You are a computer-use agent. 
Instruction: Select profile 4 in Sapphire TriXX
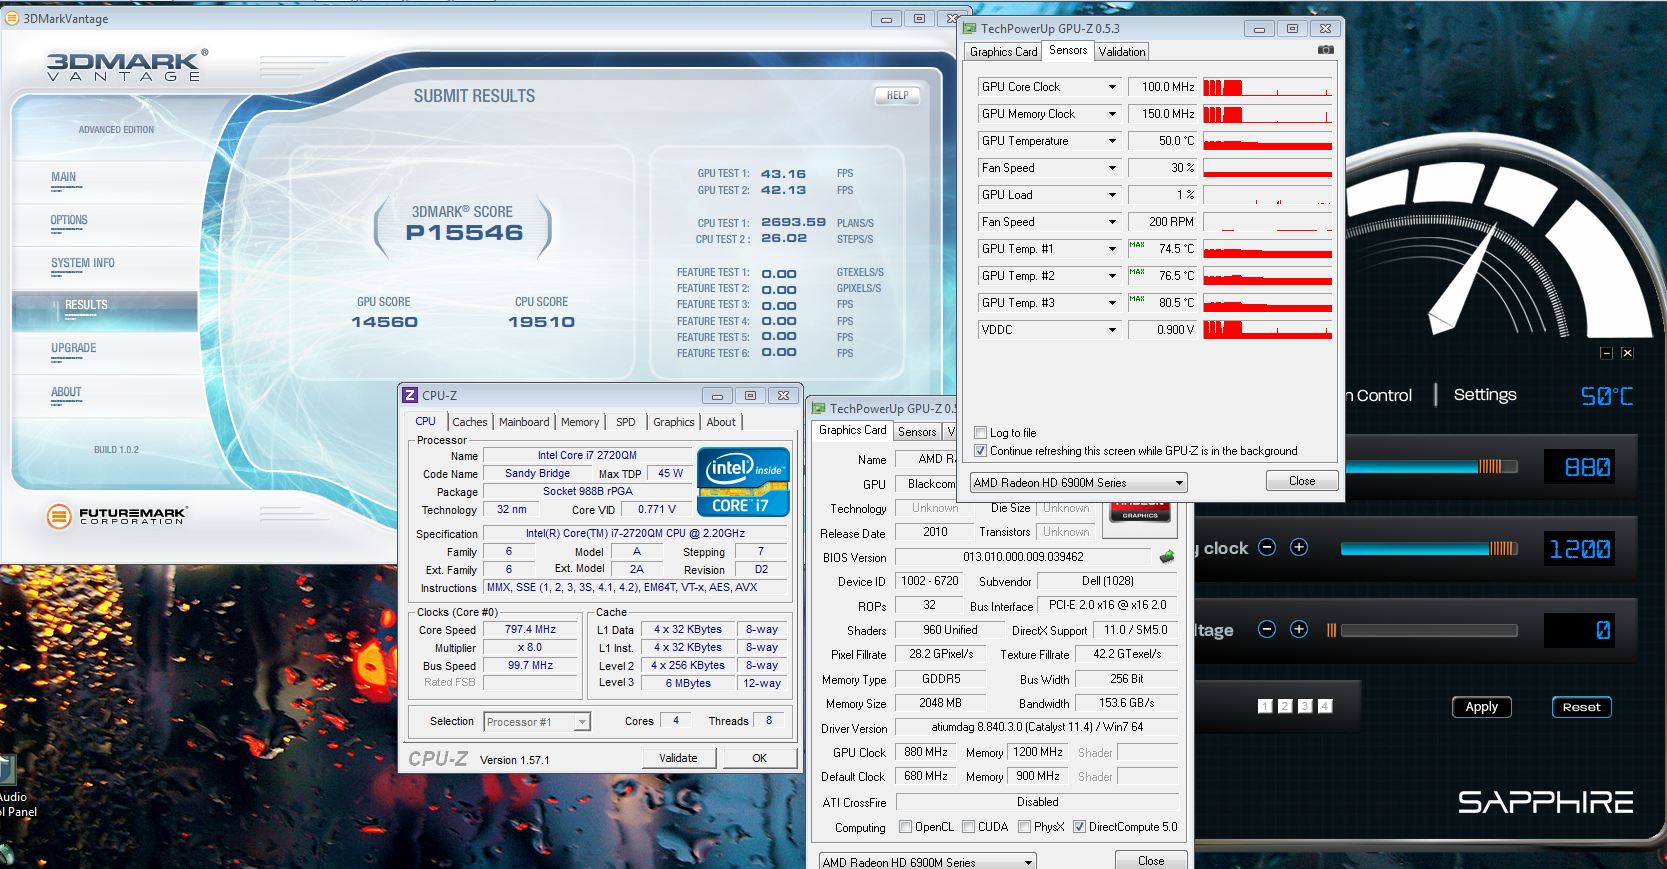point(1325,706)
